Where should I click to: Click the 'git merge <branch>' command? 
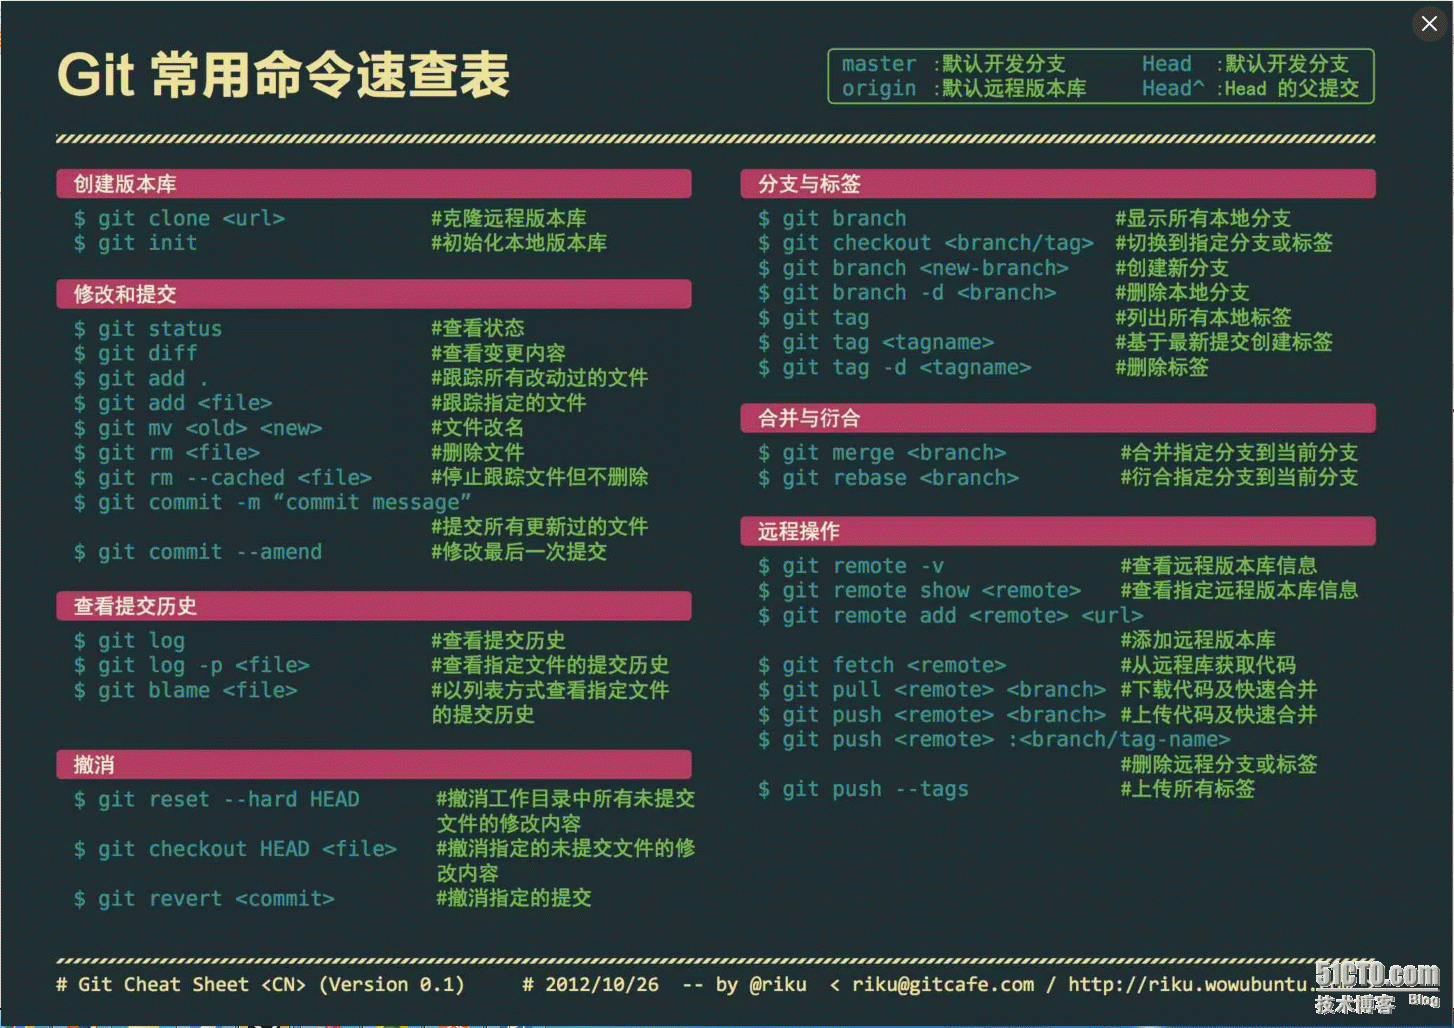pos(883,453)
